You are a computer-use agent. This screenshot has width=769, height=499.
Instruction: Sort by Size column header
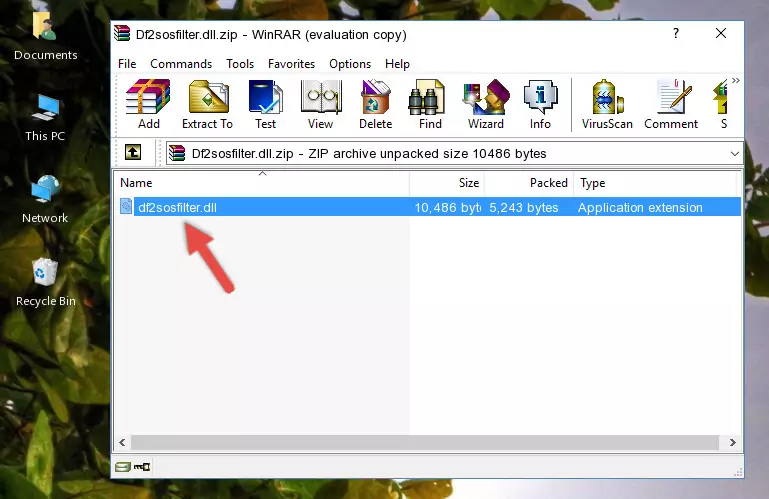447,183
